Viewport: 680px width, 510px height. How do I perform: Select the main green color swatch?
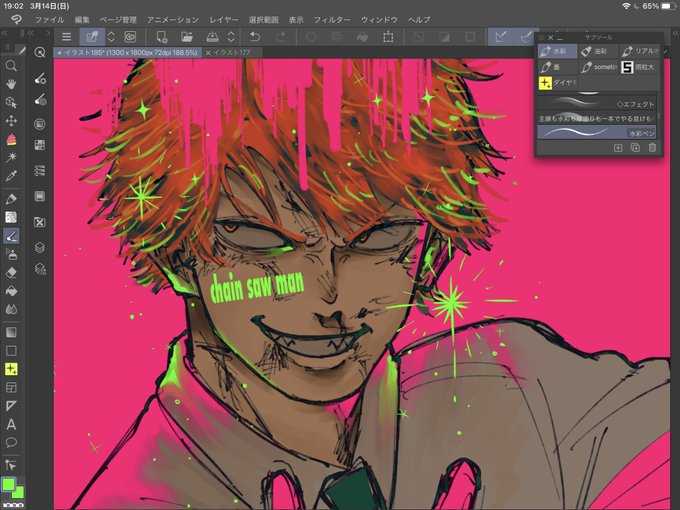[x=8, y=484]
